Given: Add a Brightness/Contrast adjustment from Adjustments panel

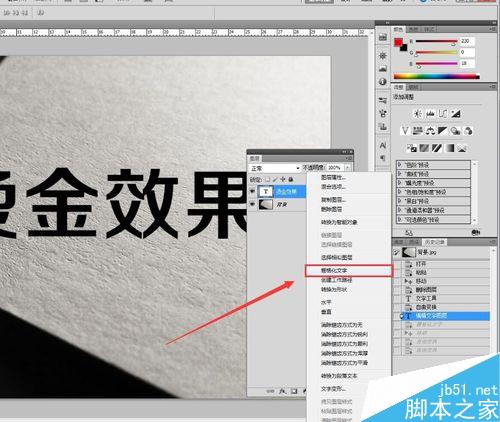Looking at the screenshot, I should (x=417, y=114).
